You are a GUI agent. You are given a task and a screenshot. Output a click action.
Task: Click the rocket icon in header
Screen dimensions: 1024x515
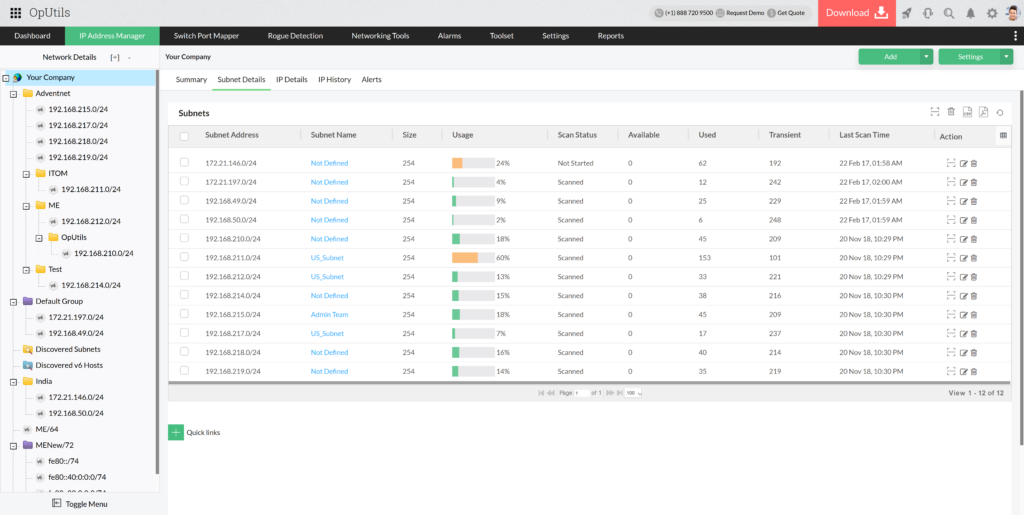(907, 13)
